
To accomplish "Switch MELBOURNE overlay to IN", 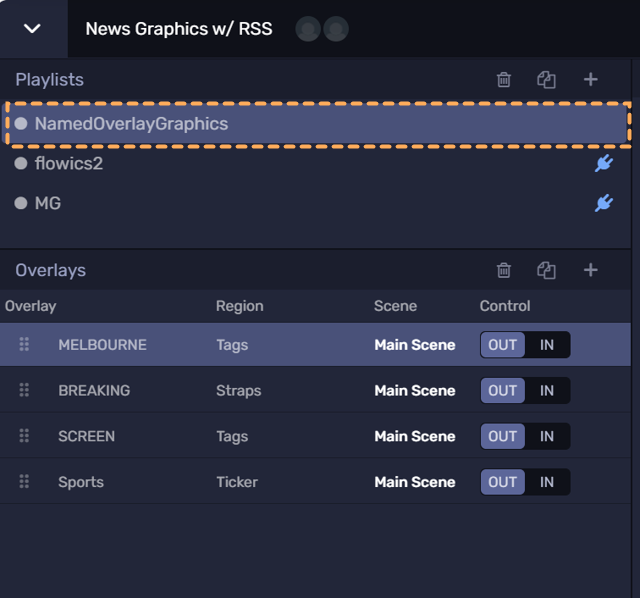I will point(547,345).
